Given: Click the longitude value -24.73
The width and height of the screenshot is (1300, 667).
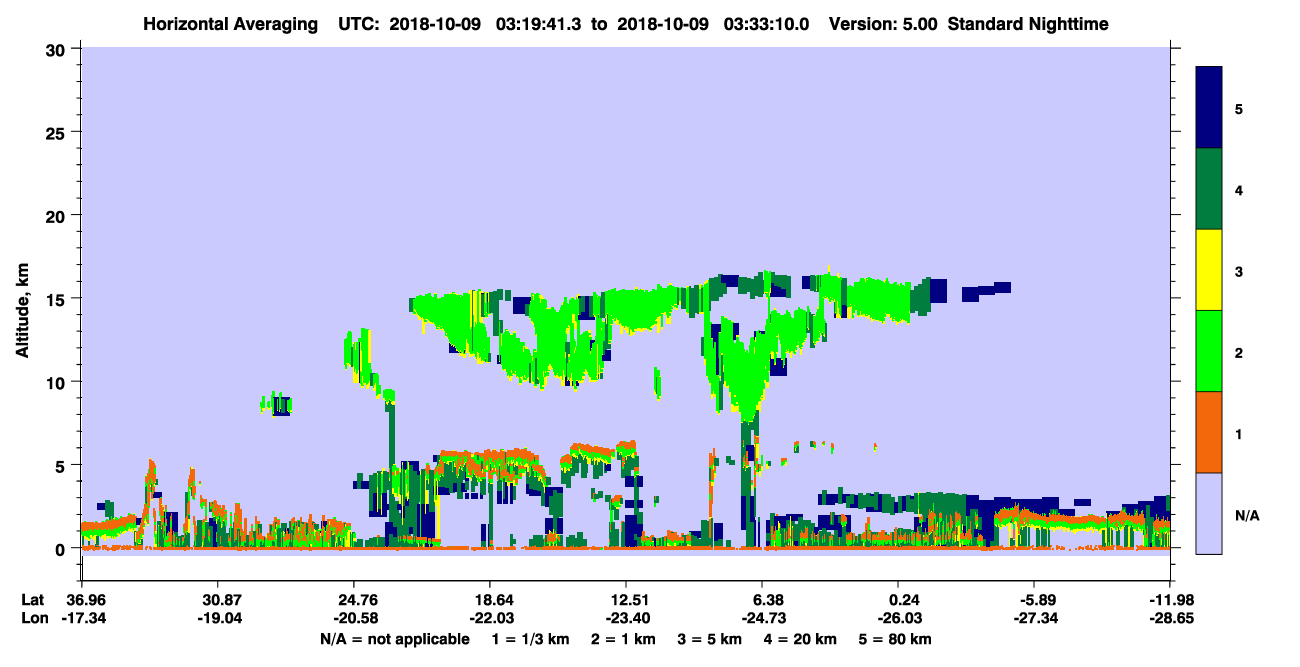Looking at the screenshot, I should pos(762,619).
